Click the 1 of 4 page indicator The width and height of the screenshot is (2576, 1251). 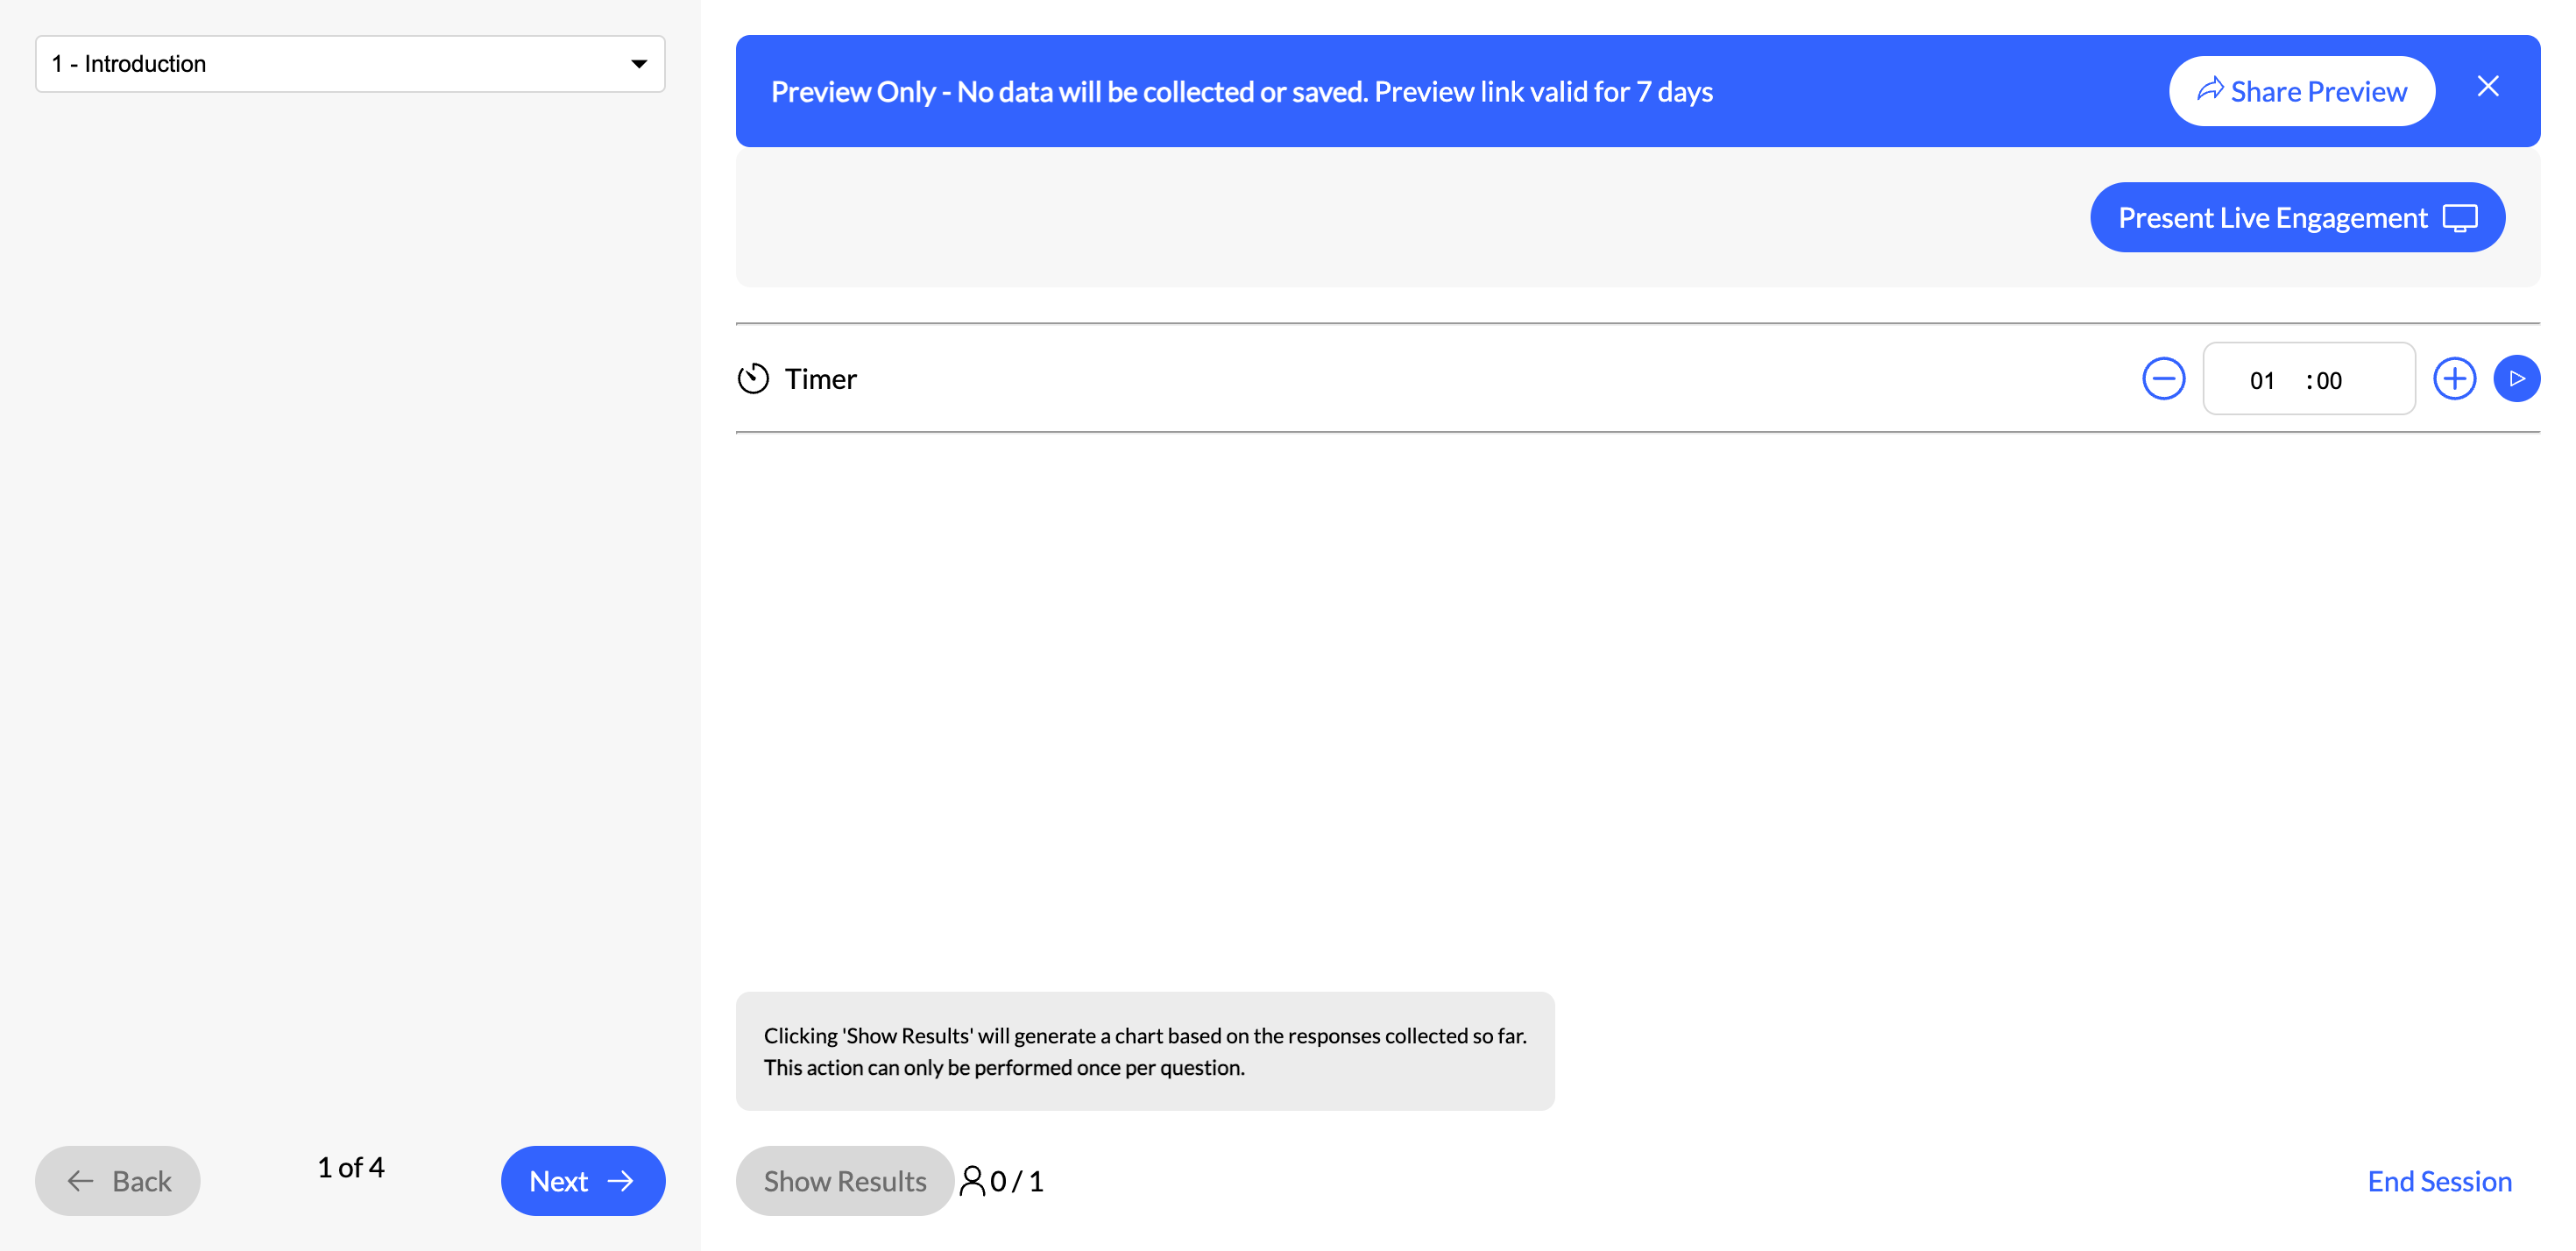coord(350,1167)
